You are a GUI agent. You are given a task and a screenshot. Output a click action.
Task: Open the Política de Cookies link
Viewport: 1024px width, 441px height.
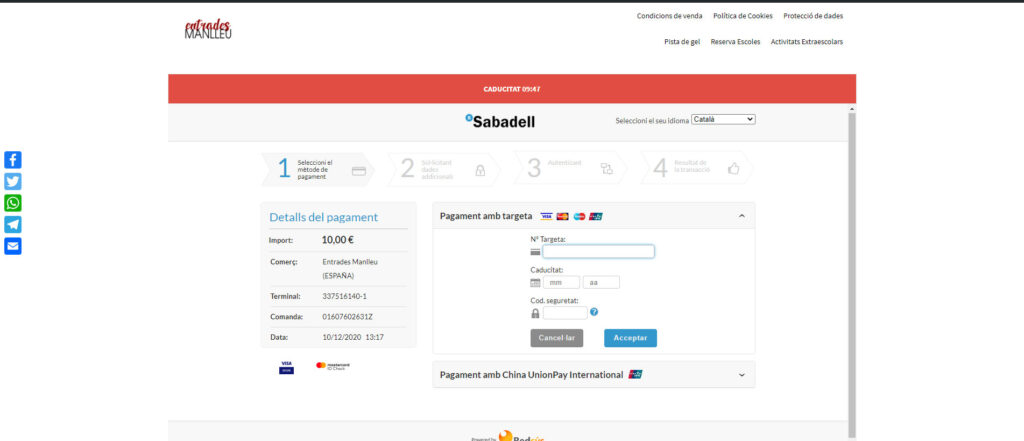(x=742, y=16)
